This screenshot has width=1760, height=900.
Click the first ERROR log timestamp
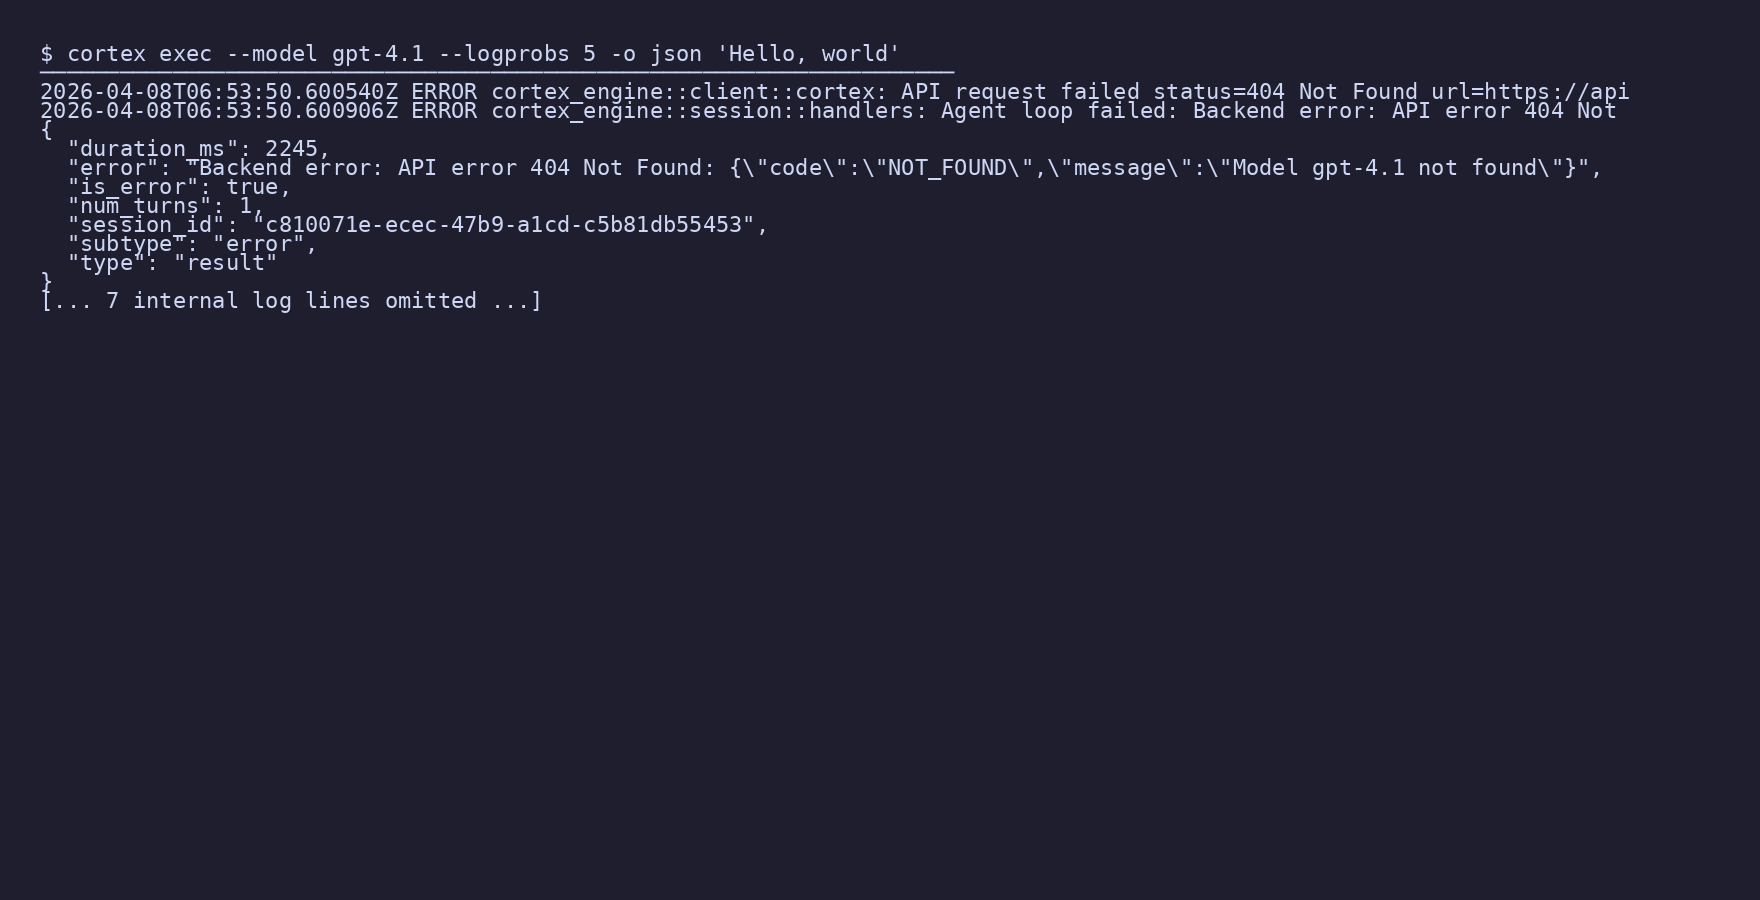[219, 92]
